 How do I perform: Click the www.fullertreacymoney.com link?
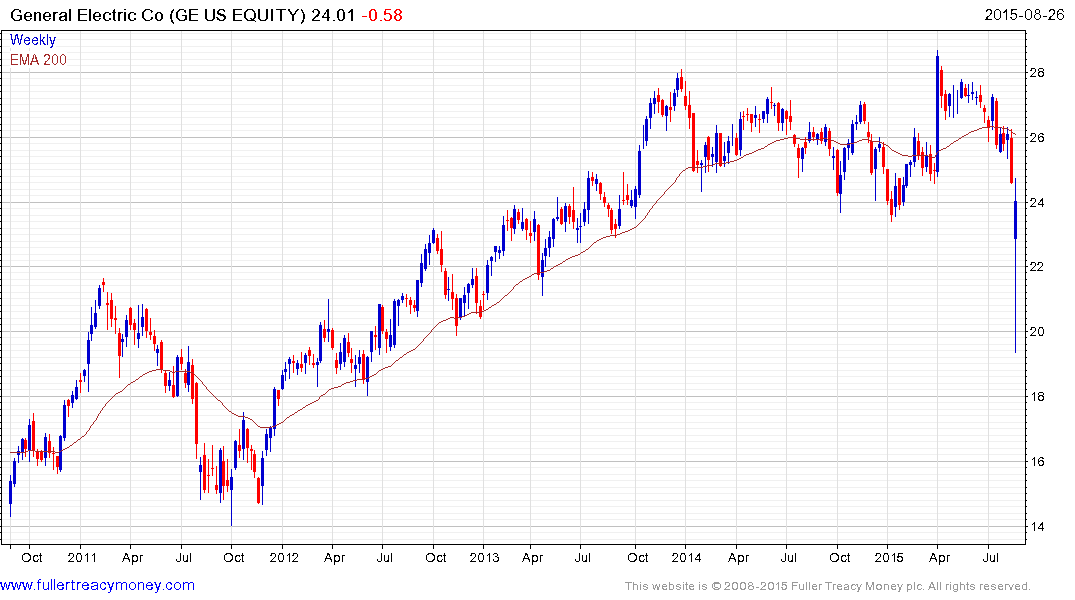(x=97, y=586)
